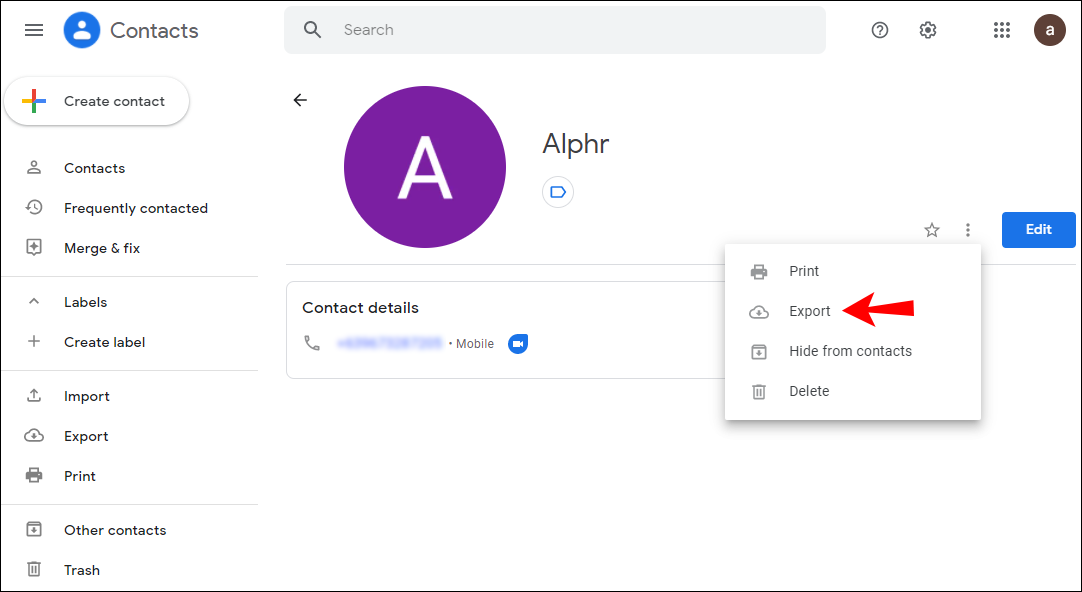Image resolution: width=1082 pixels, height=592 pixels.
Task: Click the Create contact button
Action: [x=97, y=101]
